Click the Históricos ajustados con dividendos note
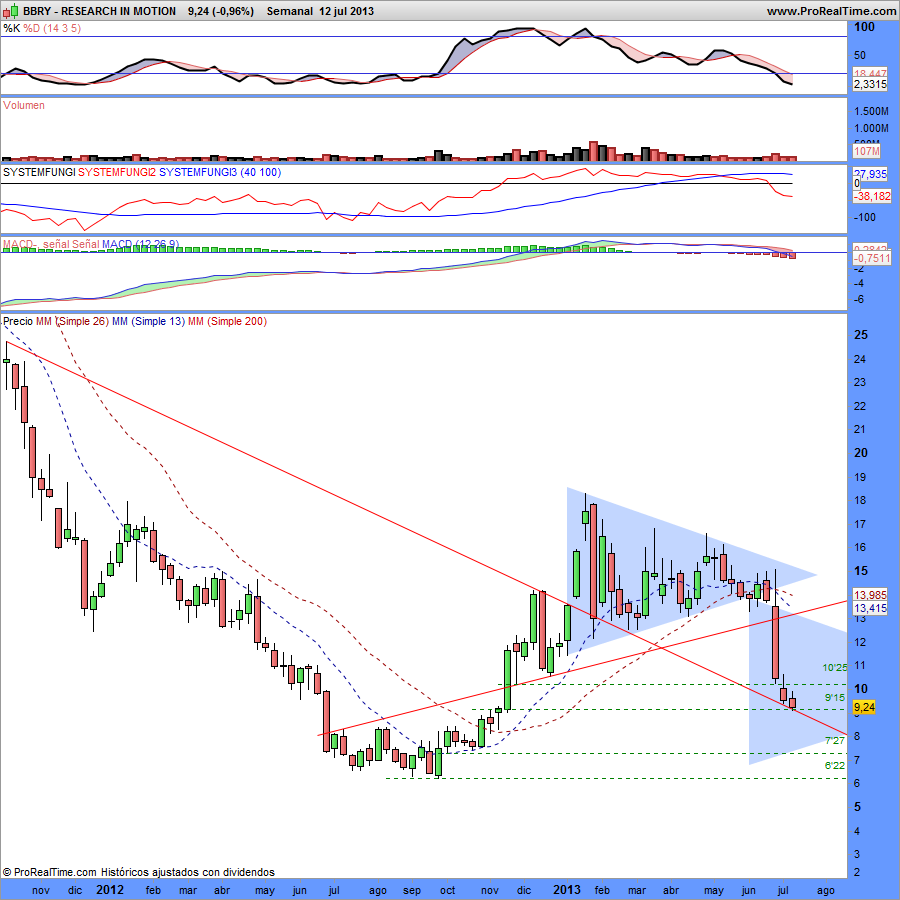This screenshot has height=900, width=900. tap(187, 872)
